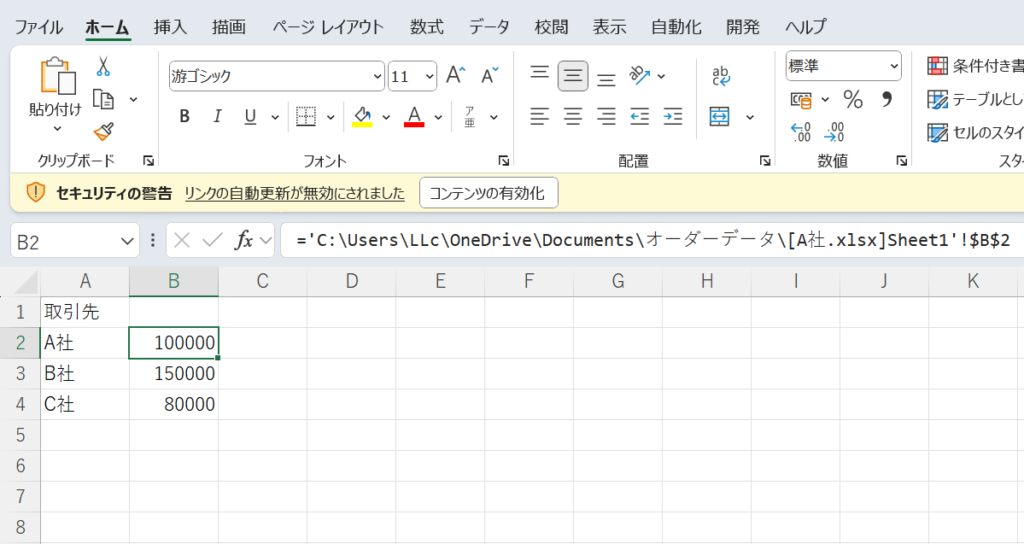Viewport: 1024px width, 544px height.
Task: Open the number format dropdown 標準
Action: (x=843, y=66)
